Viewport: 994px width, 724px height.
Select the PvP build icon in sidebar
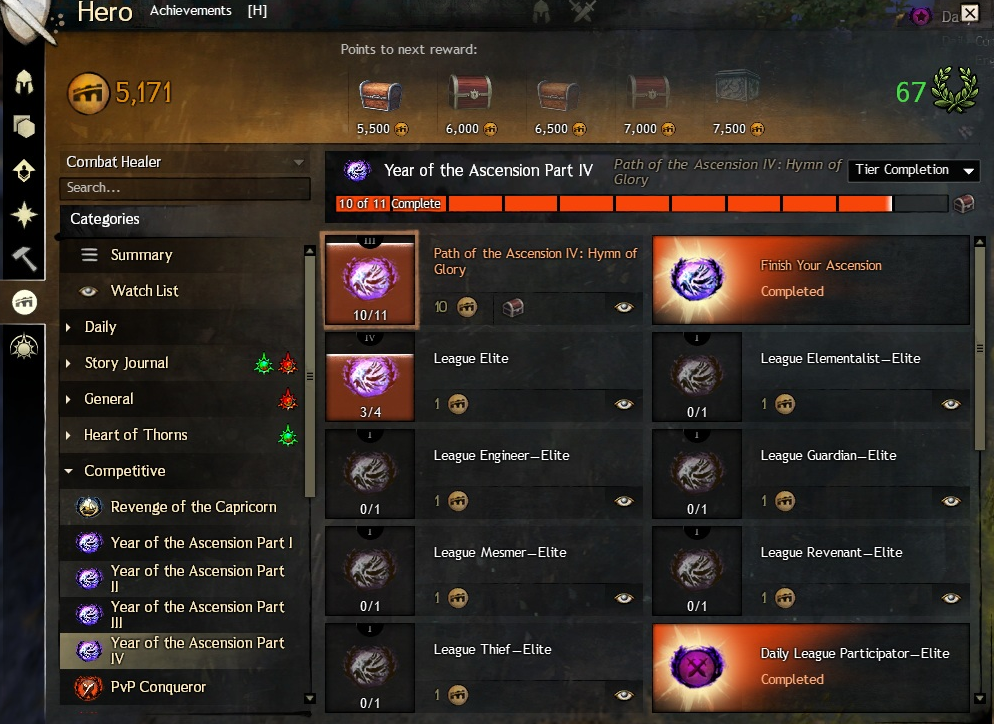(x=24, y=346)
